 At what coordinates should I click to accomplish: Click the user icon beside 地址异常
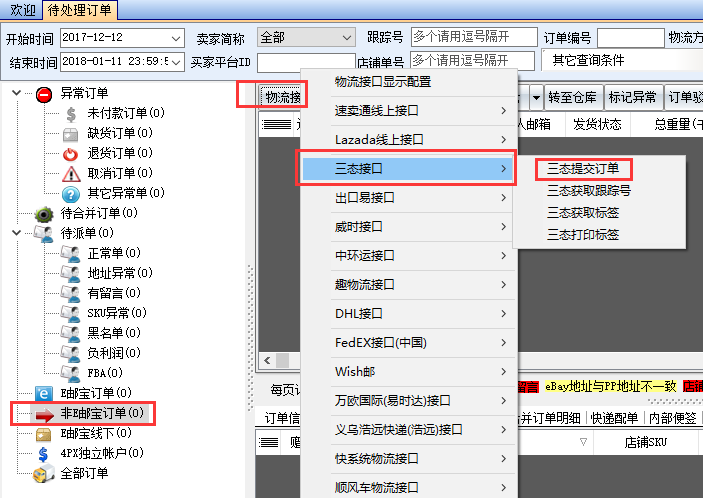[70, 273]
